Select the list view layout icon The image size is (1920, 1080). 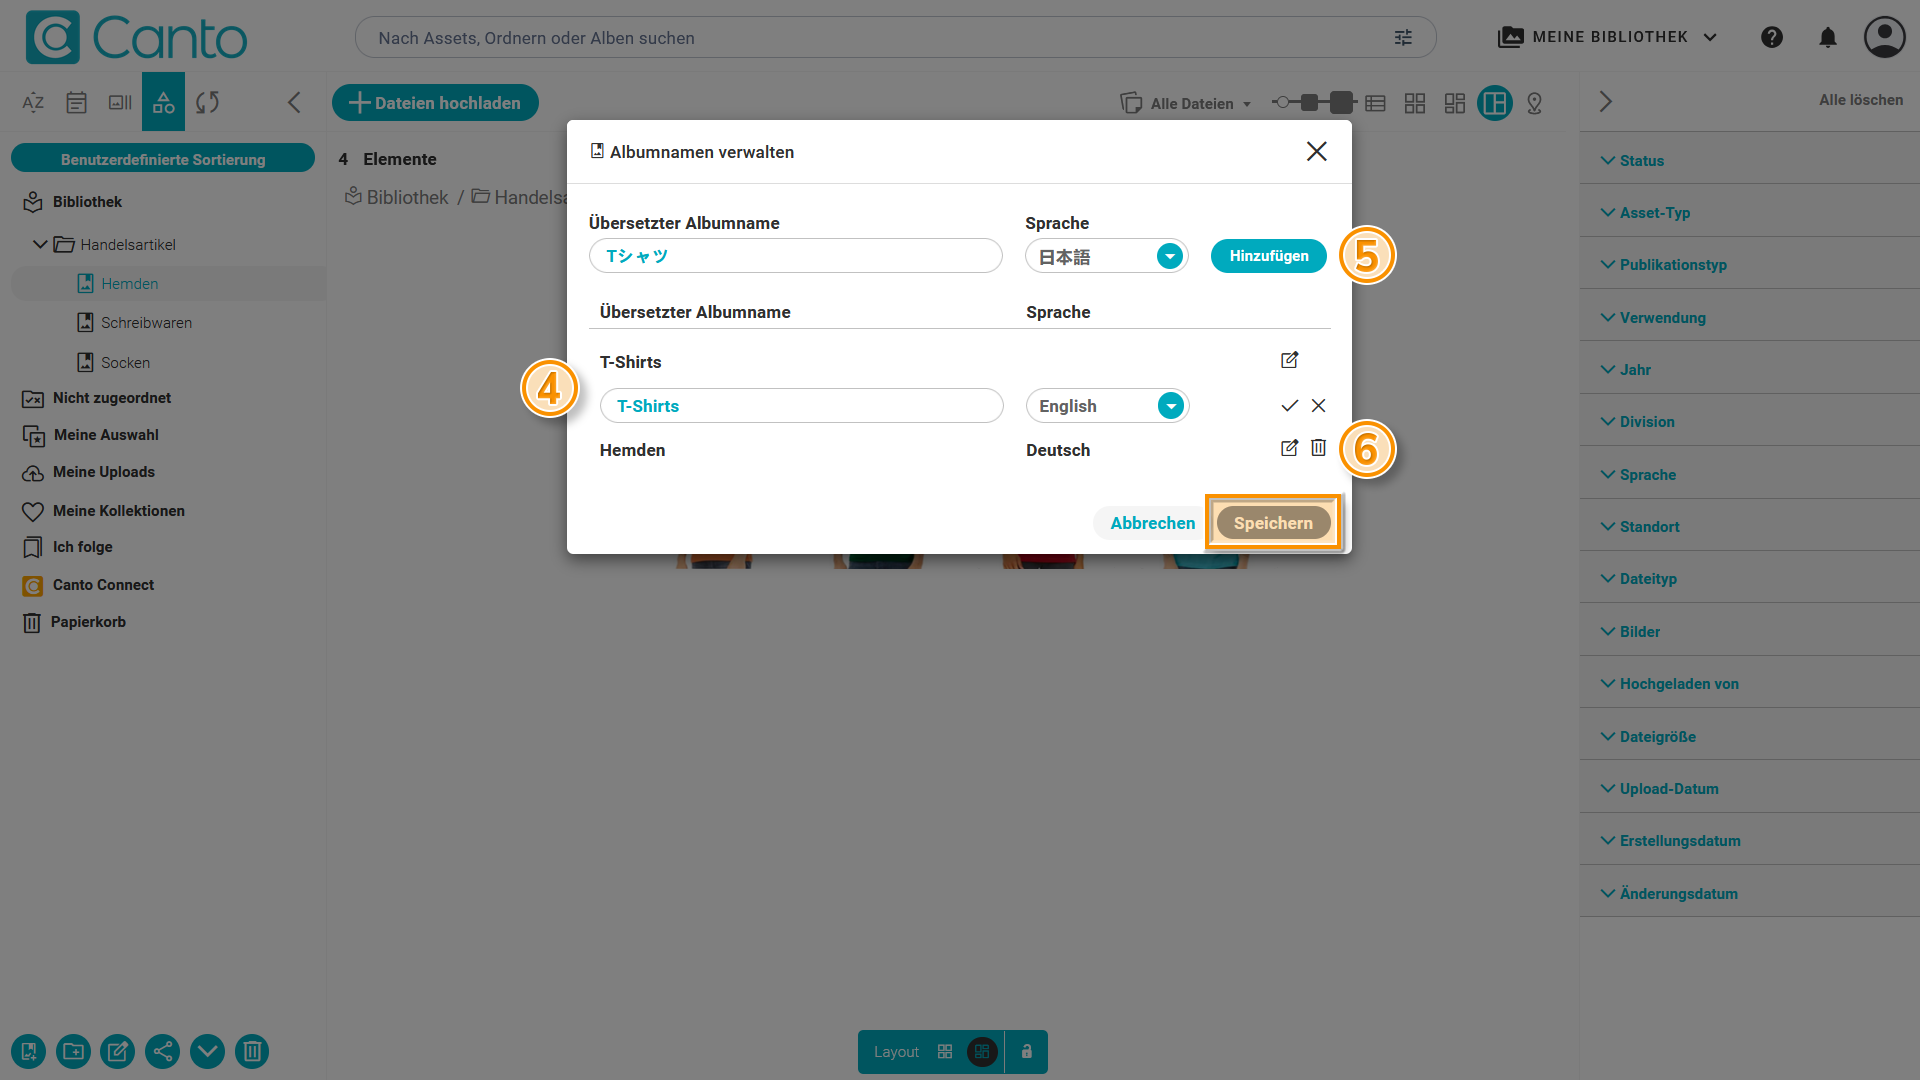click(1375, 103)
